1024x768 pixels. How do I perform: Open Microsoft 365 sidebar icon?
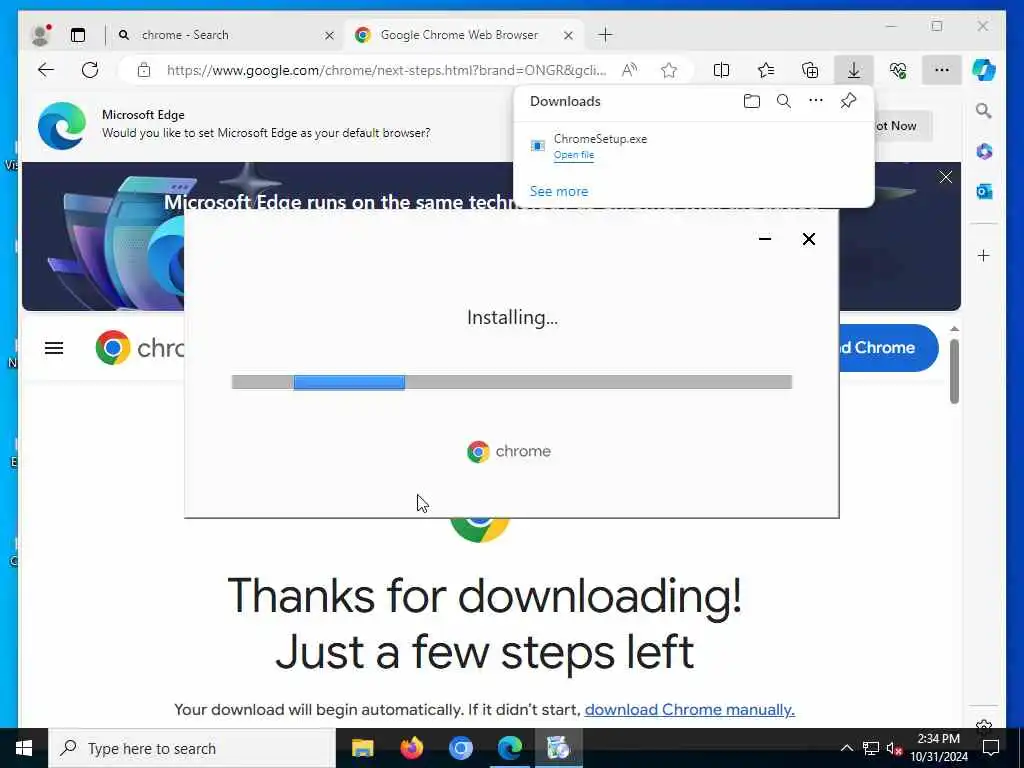click(x=984, y=152)
